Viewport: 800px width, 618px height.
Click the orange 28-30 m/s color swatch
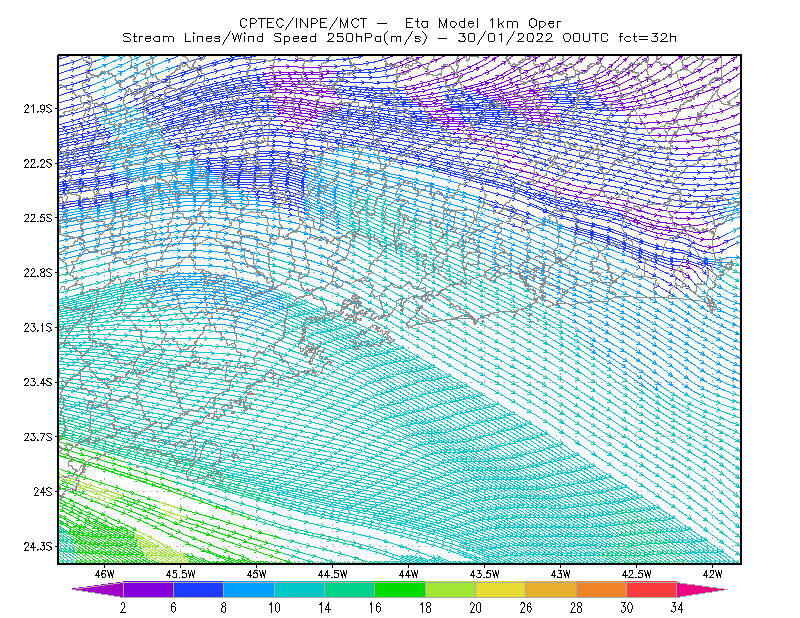point(602,589)
